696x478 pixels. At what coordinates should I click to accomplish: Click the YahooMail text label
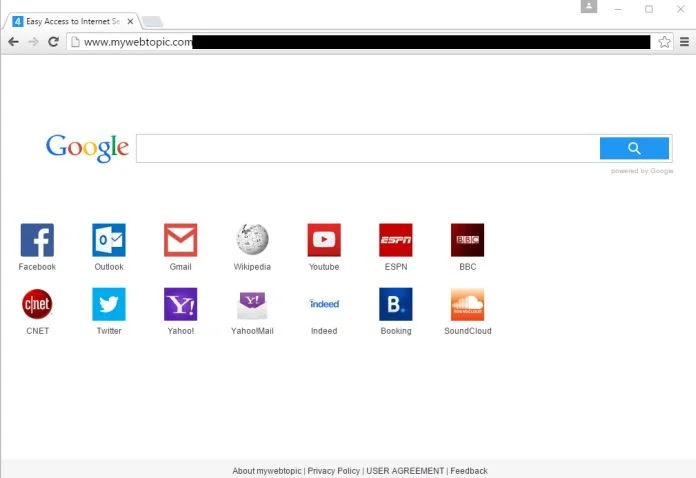pyautogui.click(x=252, y=331)
